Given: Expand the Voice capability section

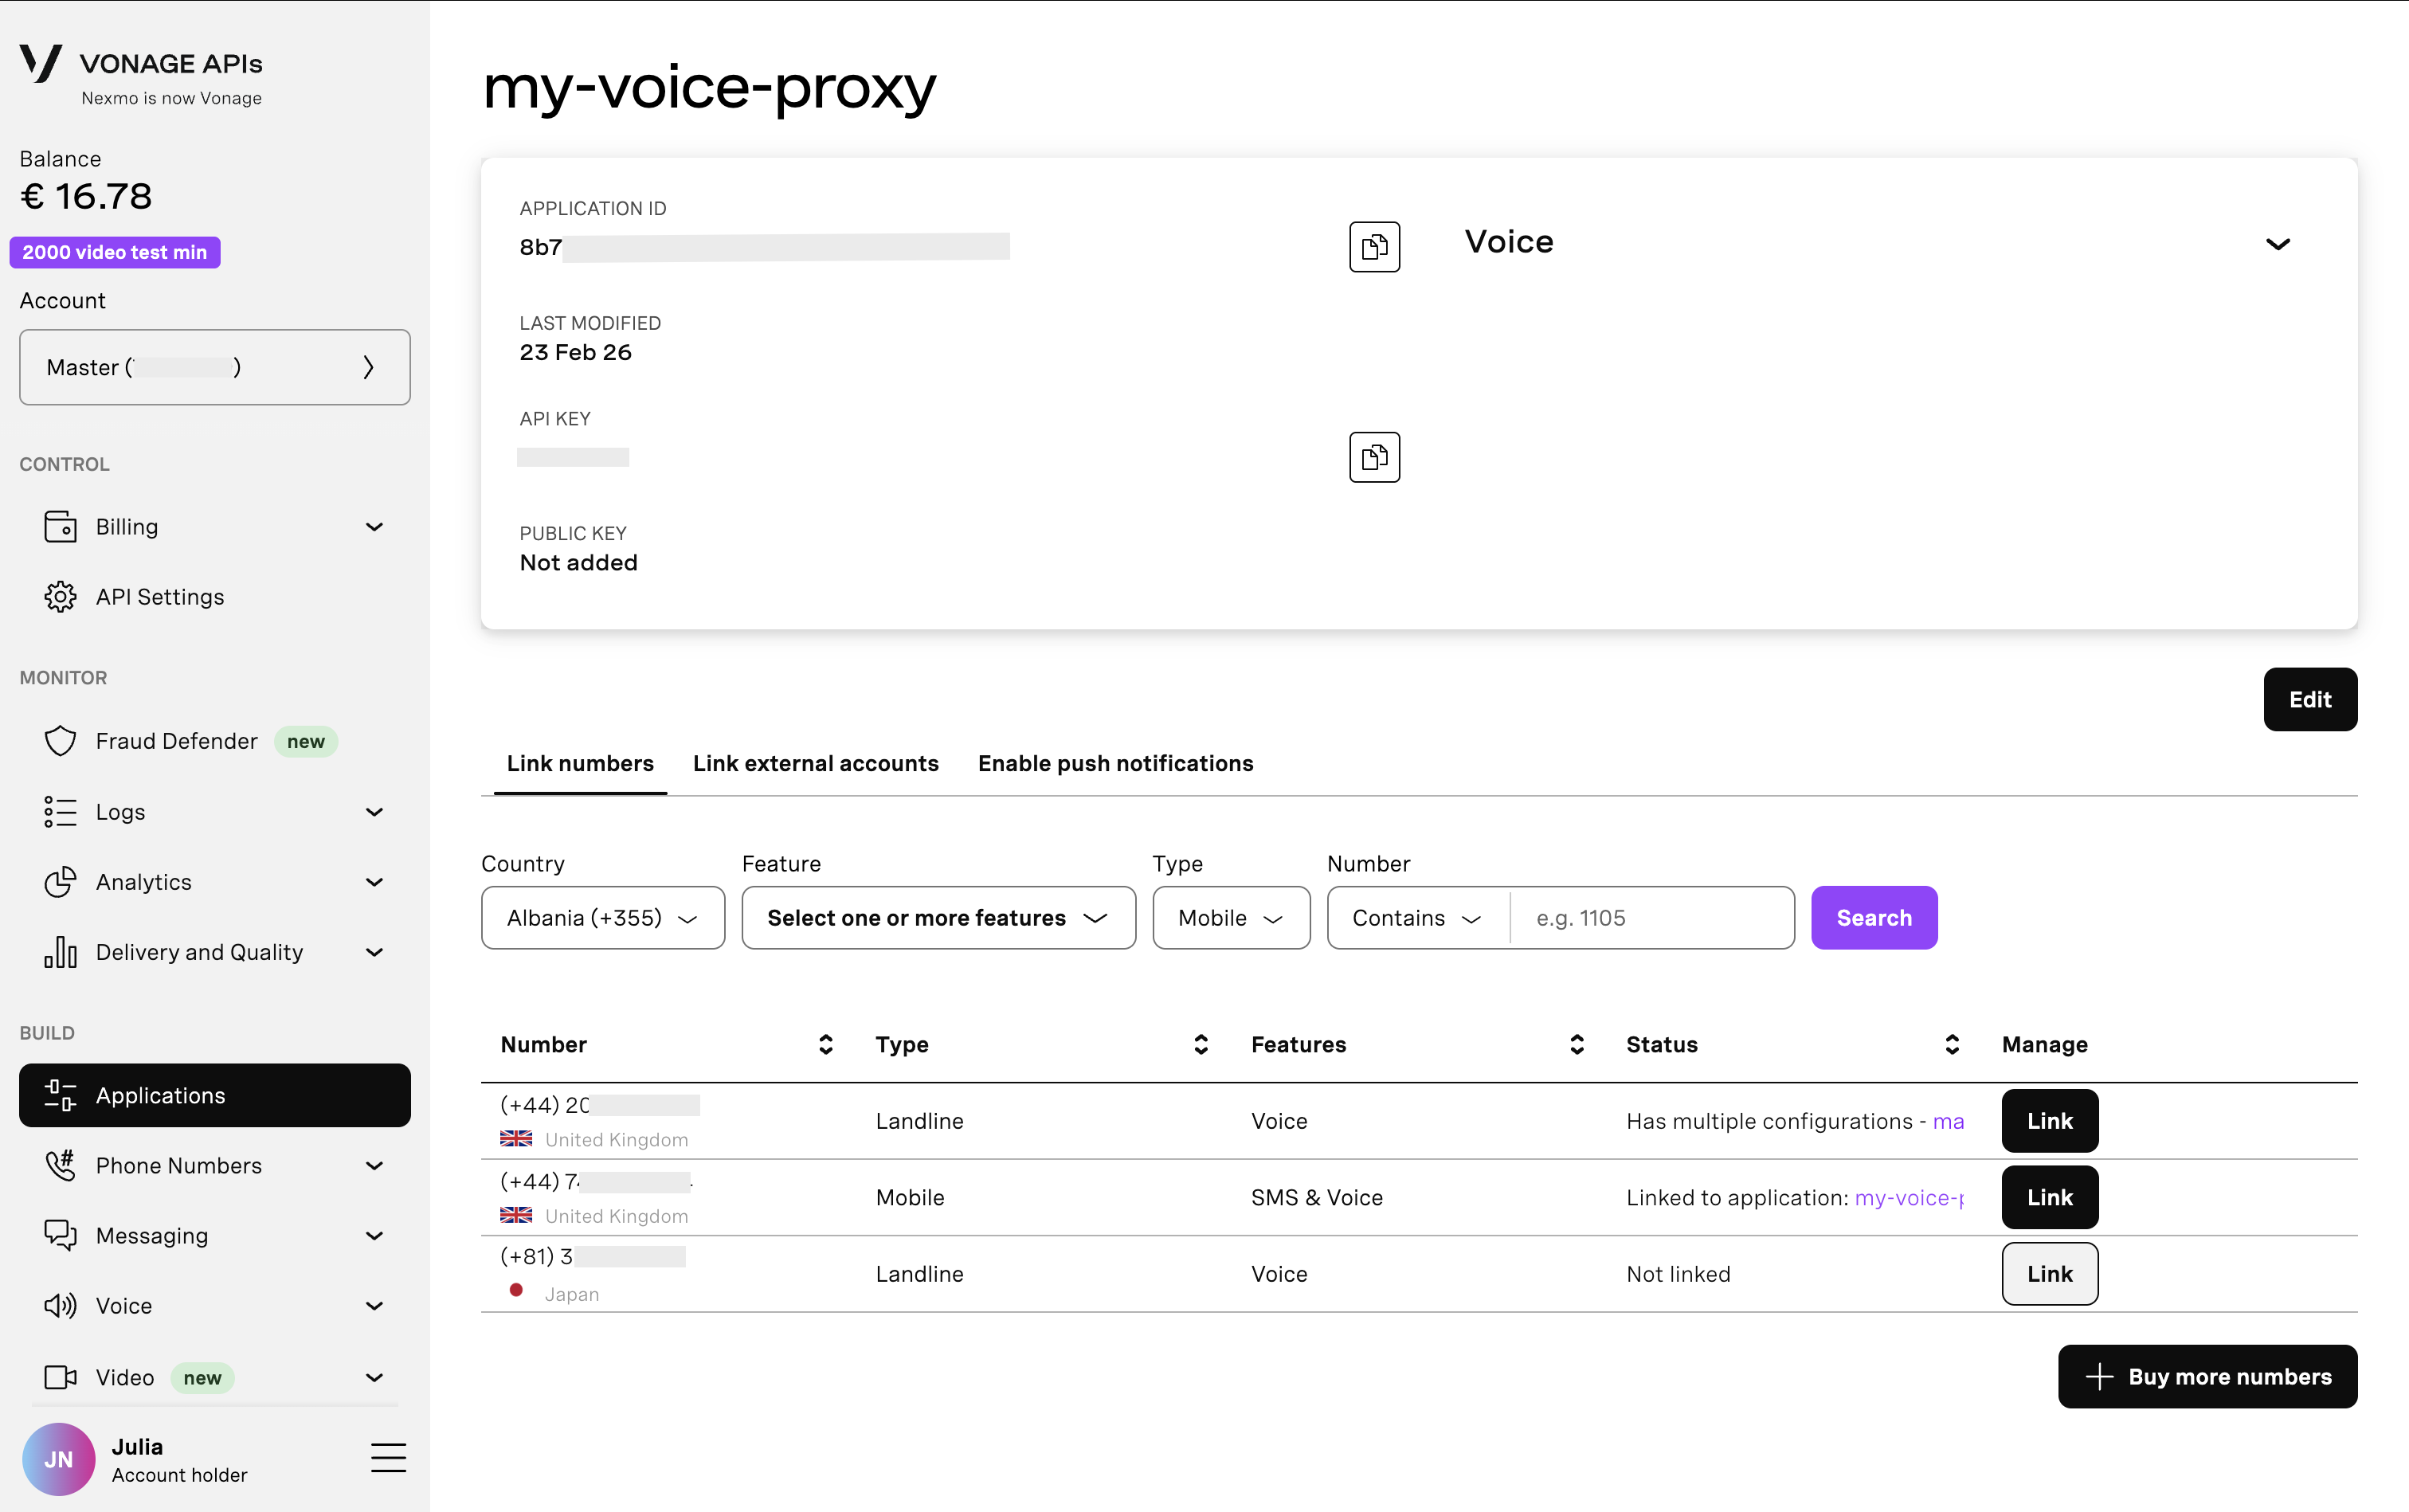Looking at the screenshot, I should click(2277, 243).
